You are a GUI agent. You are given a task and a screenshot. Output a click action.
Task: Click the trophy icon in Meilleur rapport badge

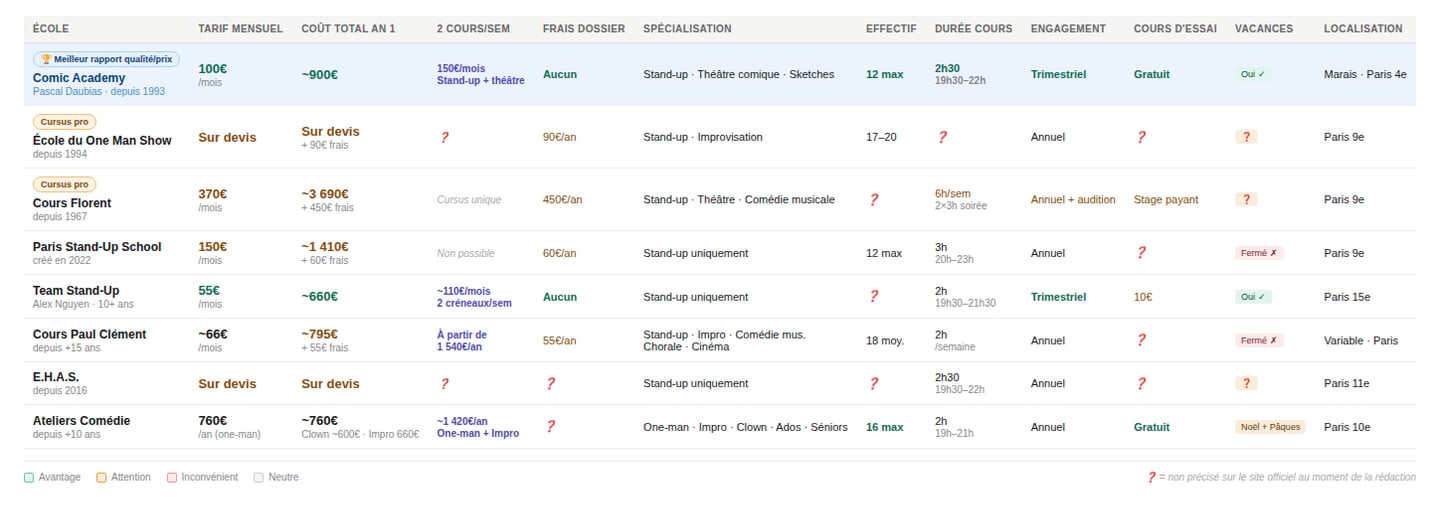point(46,59)
